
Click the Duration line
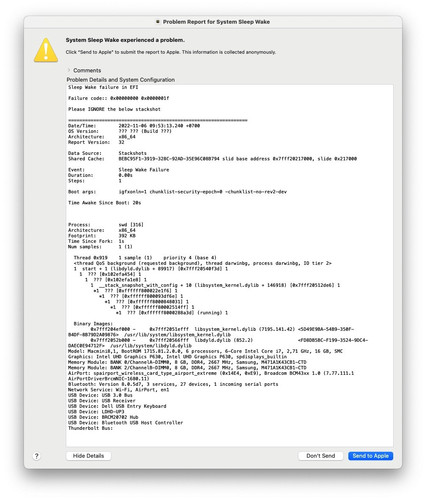click(x=100, y=175)
